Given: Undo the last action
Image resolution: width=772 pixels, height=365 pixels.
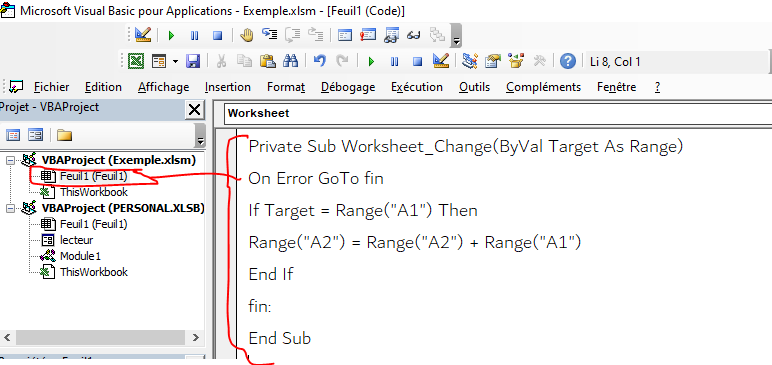Looking at the screenshot, I should pos(320,61).
